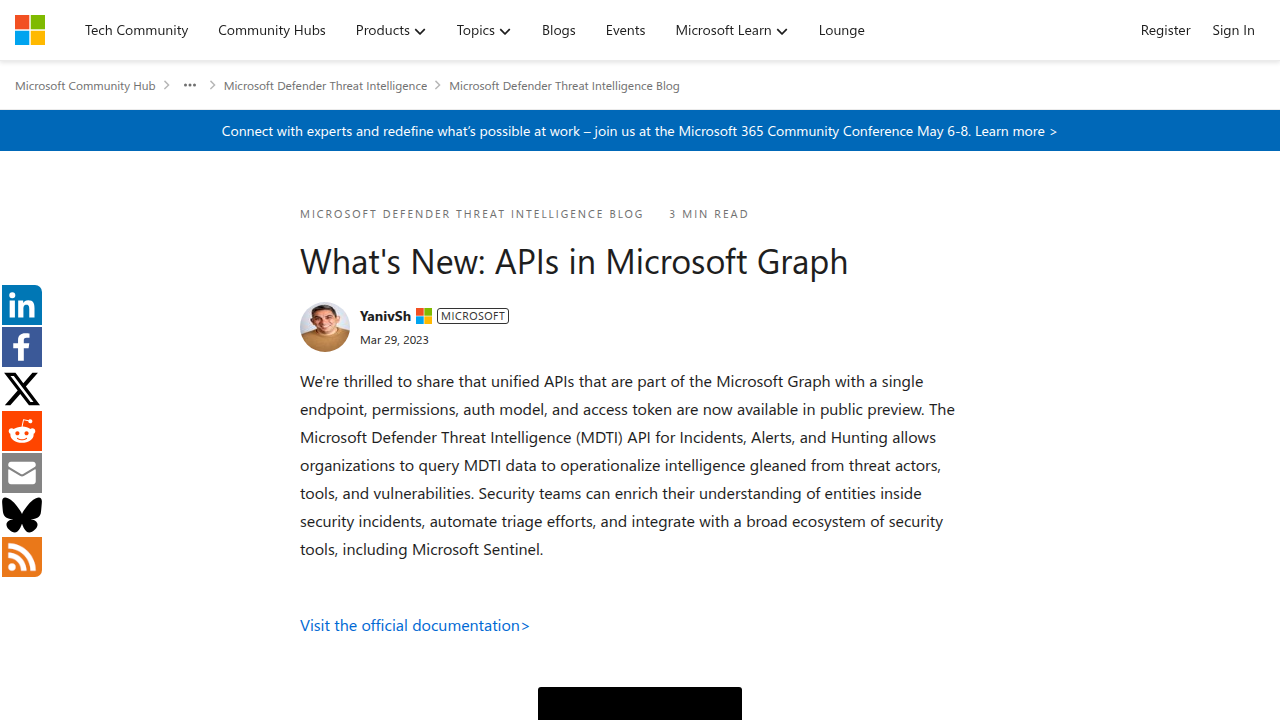
Task: Open the RSS feed icon
Action: pyautogui.click(x=22, y=557)
